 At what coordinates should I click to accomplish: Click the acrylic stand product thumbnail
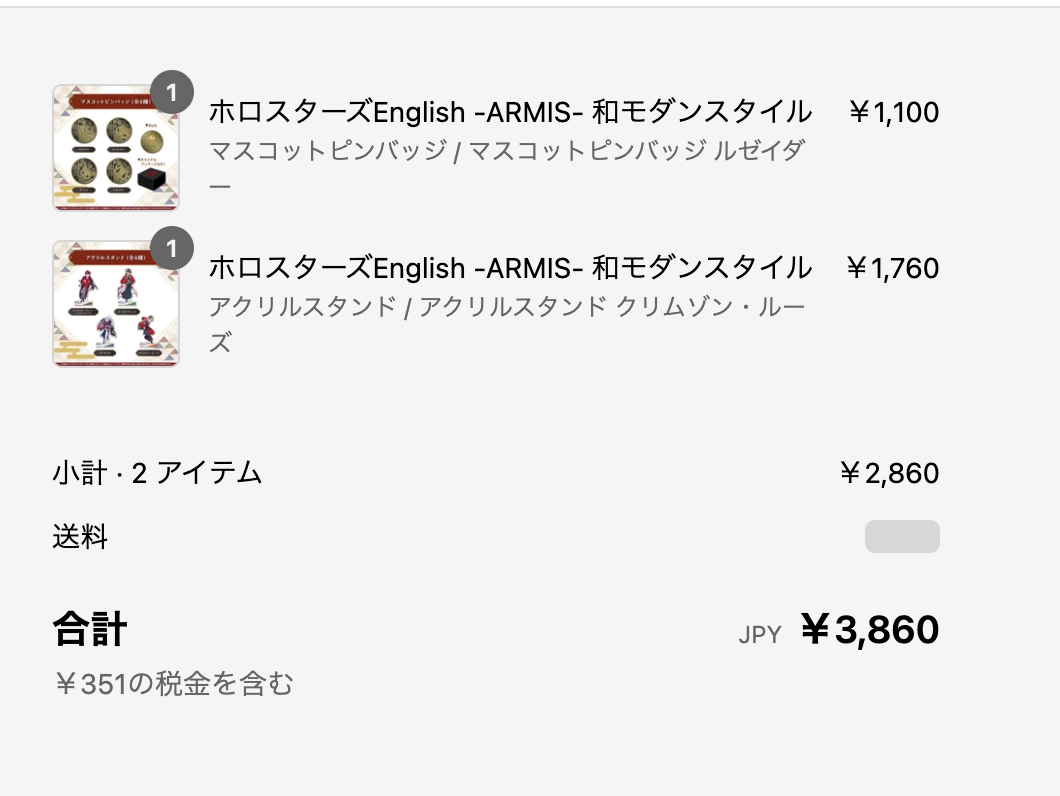pyautogui.click(x=116, y=304)
